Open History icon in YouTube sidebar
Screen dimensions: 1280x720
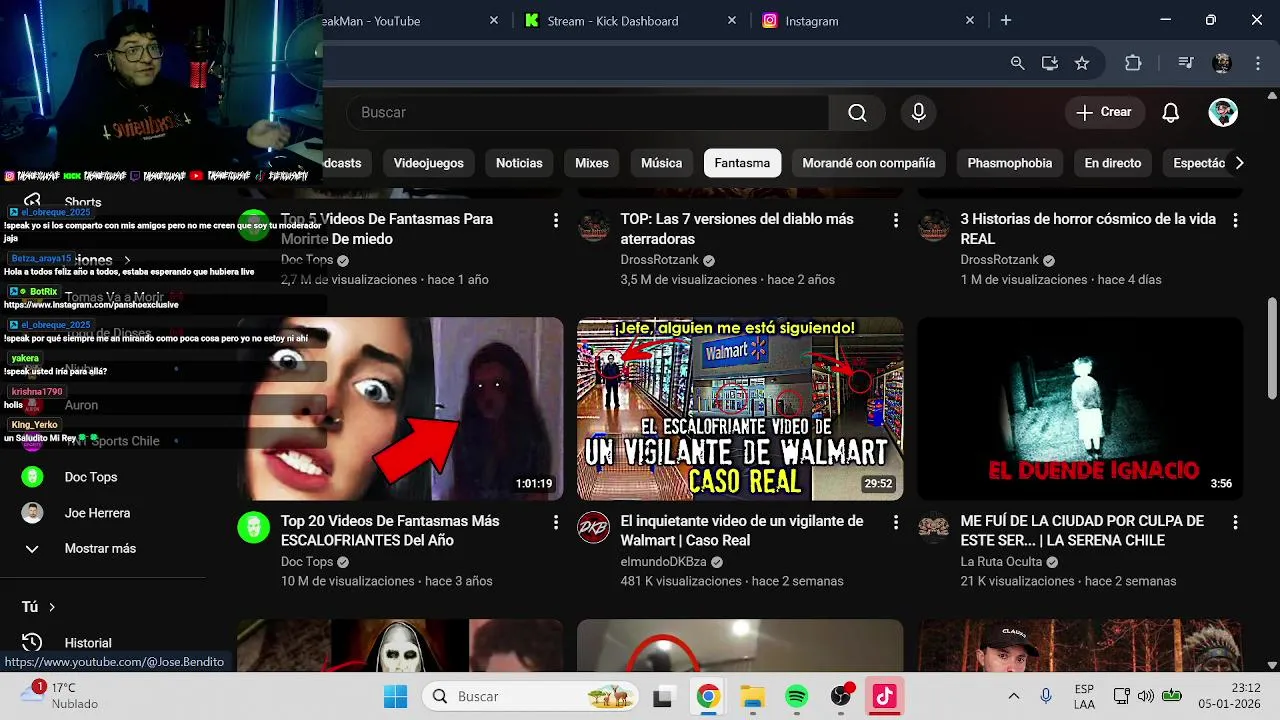[32, 643]
